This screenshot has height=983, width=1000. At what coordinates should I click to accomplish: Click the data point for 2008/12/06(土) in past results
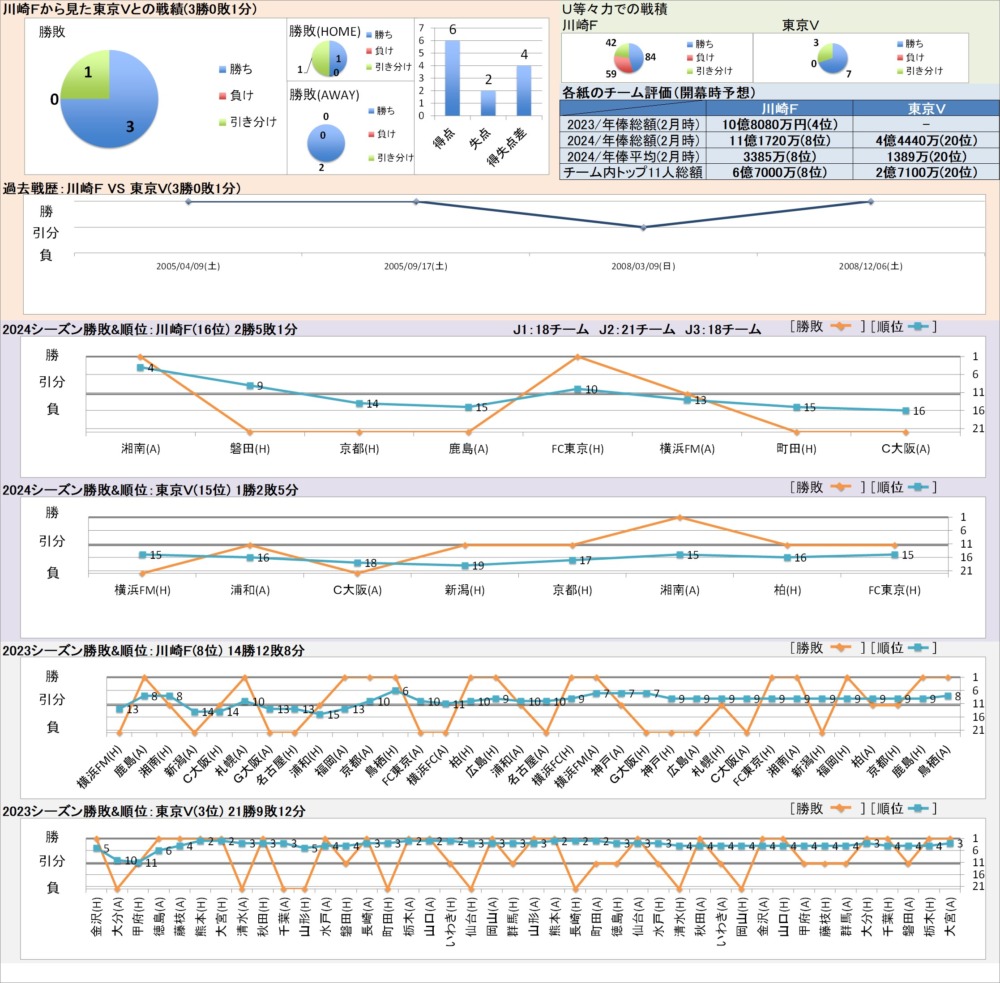(871, 202)
